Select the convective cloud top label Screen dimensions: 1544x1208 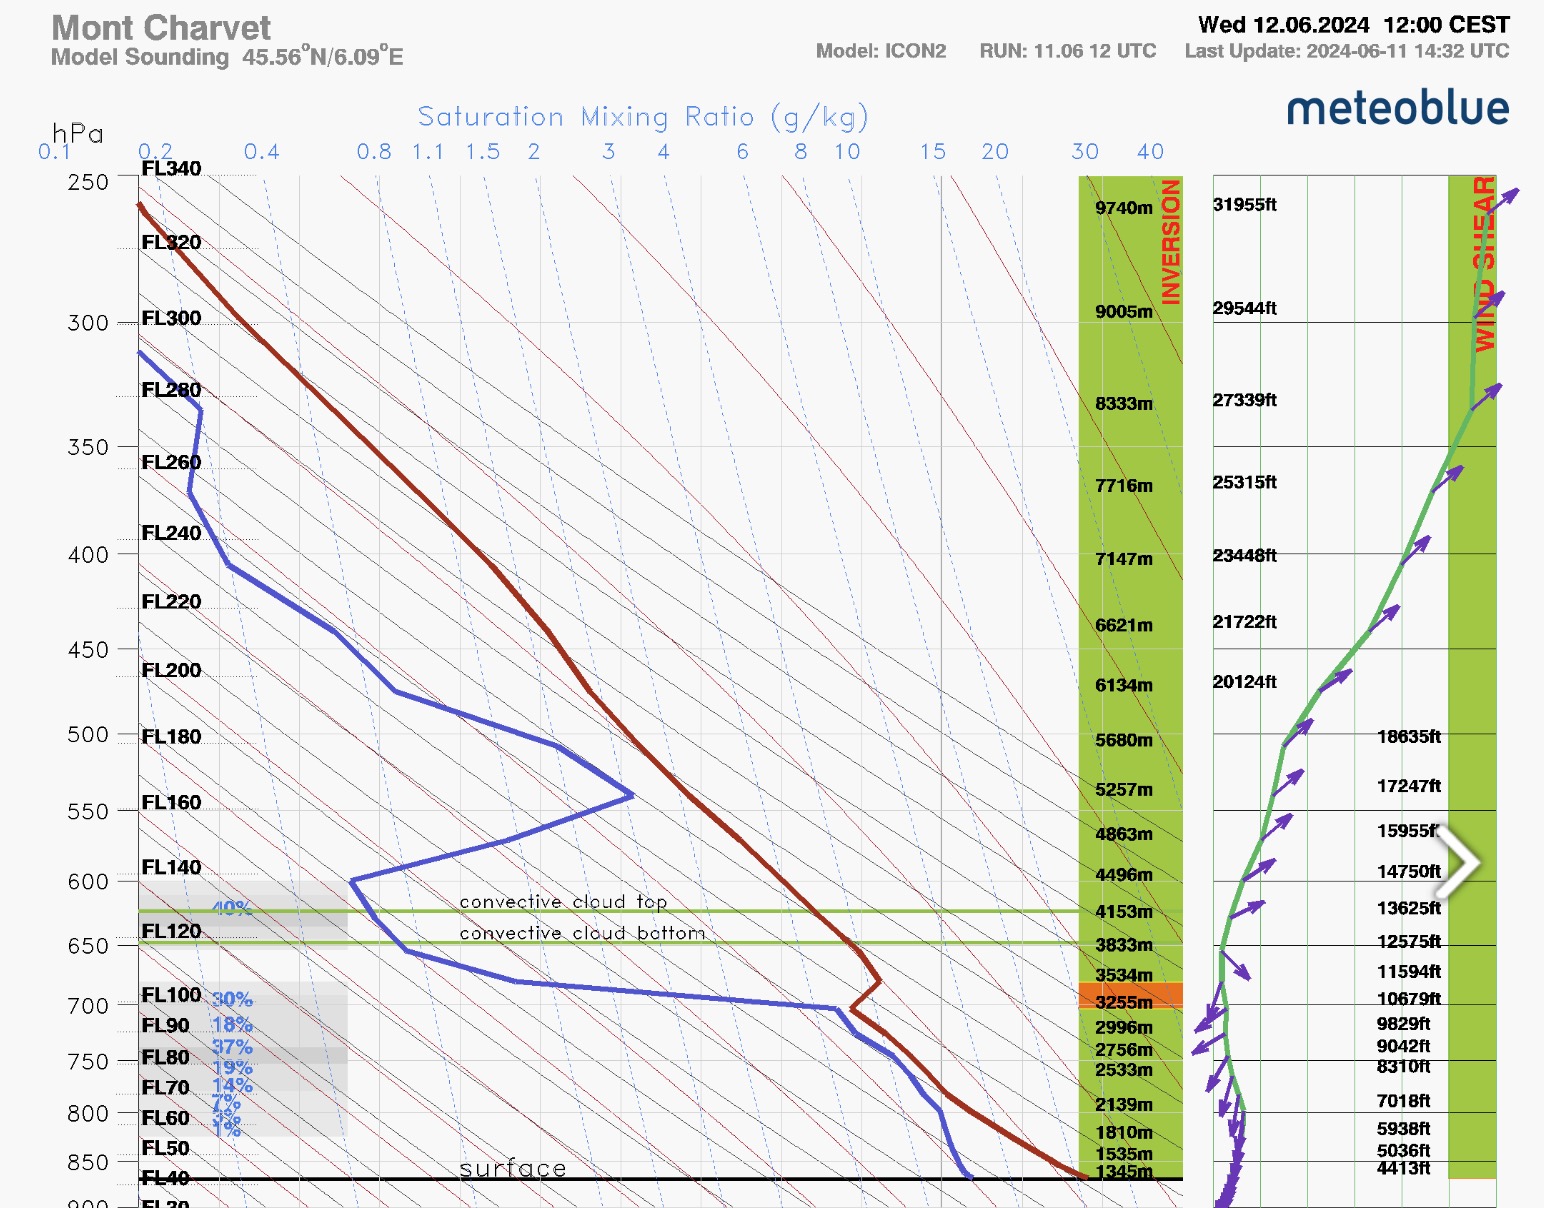point(563,902)
